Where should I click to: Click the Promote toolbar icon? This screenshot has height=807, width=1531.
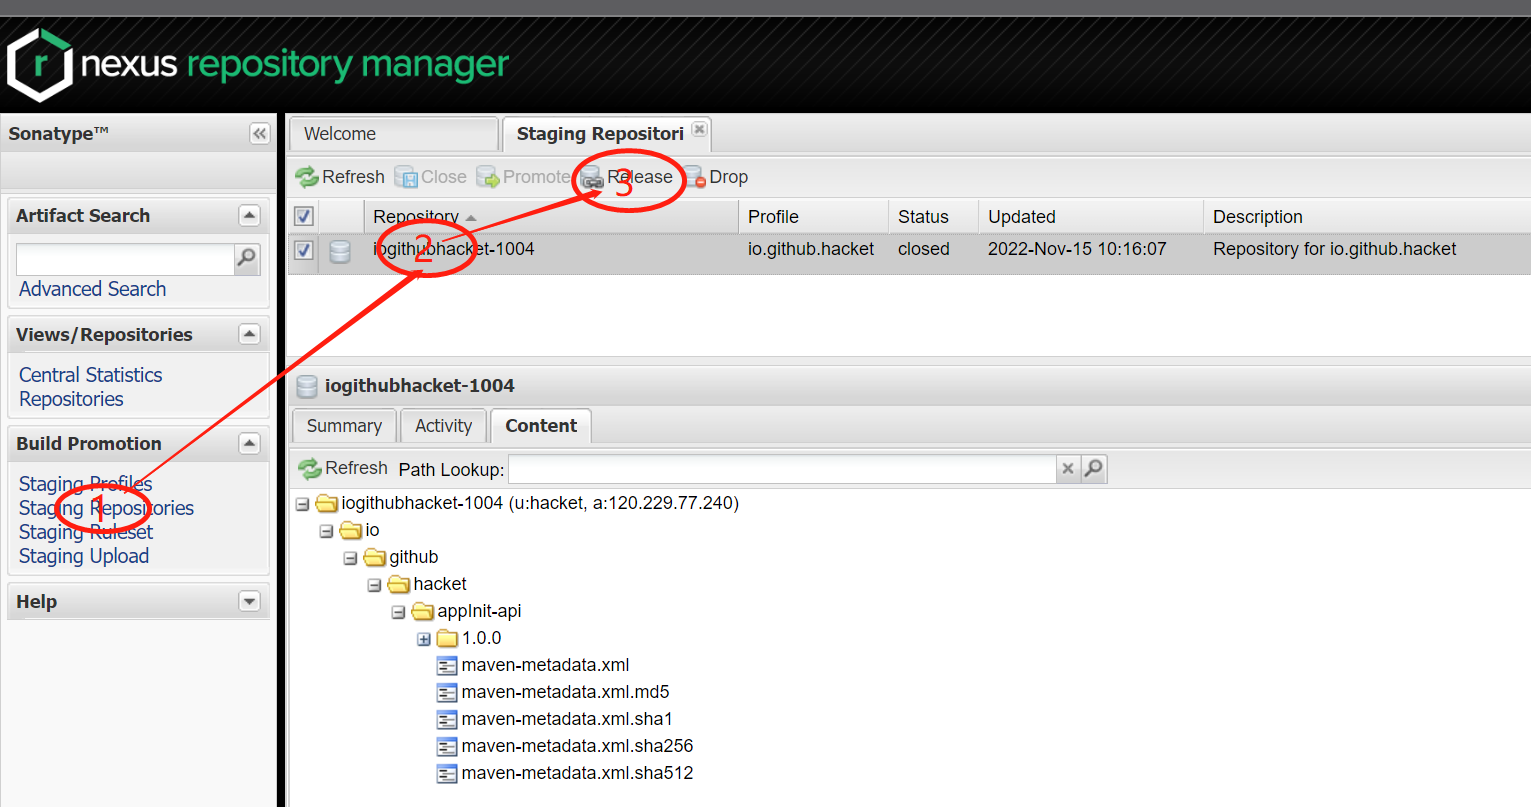(x=488, y=177)
